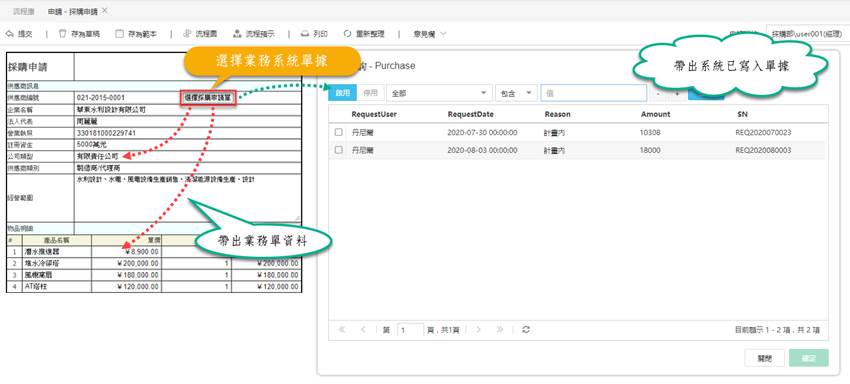
Task: Click the pager refresh icon
Action: coord(525,329)
